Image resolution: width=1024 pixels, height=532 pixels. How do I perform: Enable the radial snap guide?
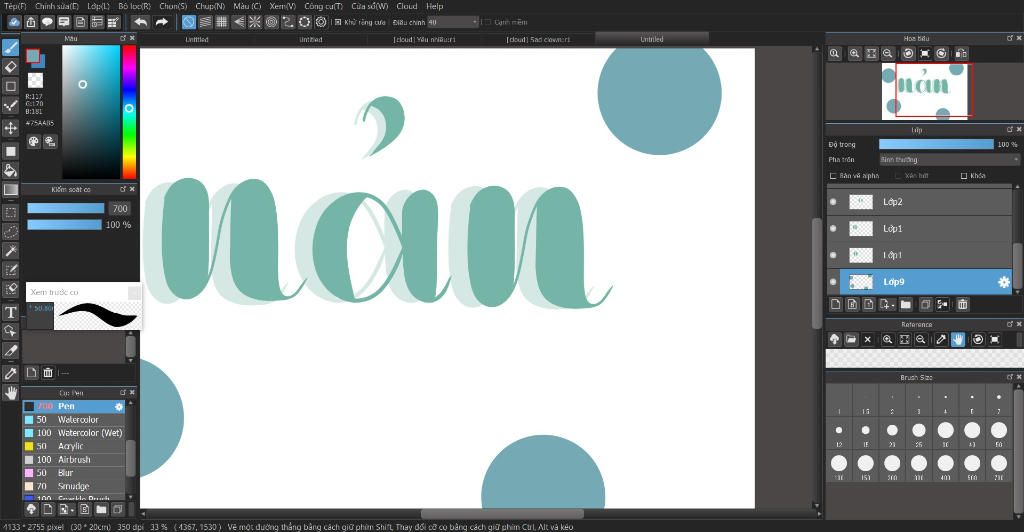pyautogui.click(x=255, y=22)
